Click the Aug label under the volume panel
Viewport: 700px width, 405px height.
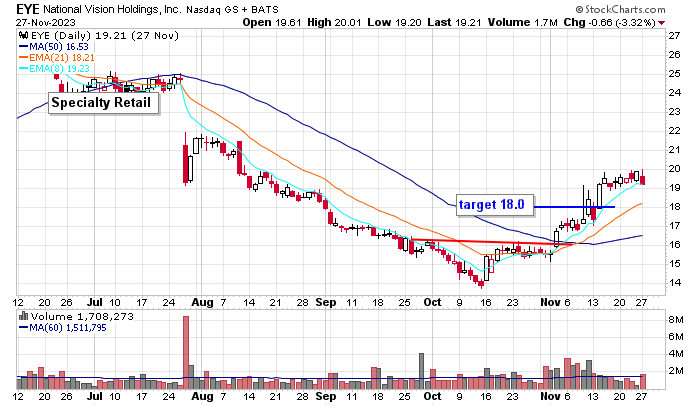point(202,396)
